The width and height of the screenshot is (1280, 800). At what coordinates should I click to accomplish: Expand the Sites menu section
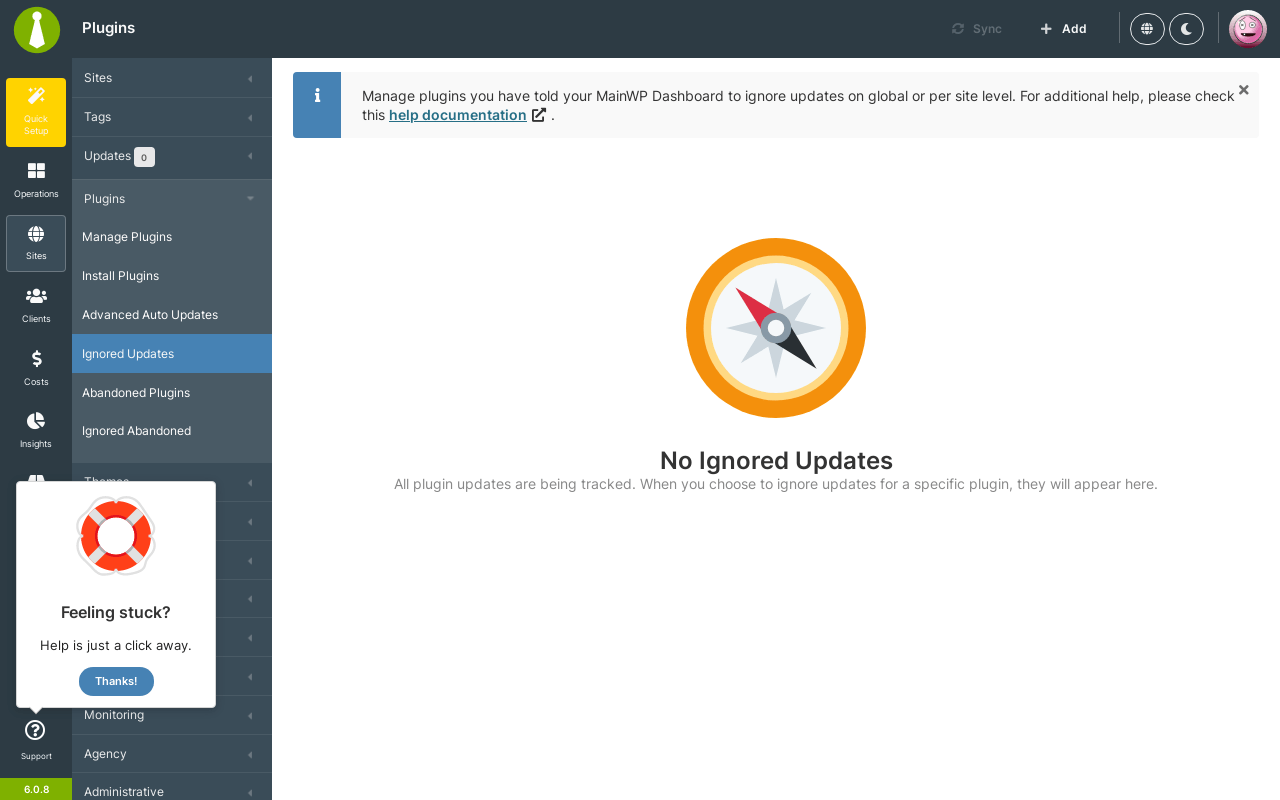(x=172, y=78)
